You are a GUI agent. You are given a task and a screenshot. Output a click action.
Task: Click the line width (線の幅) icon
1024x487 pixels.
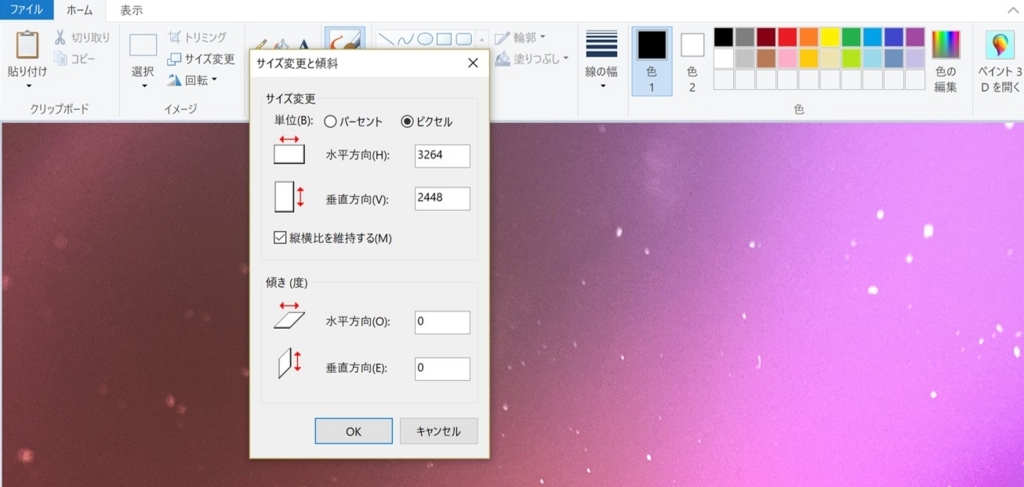pyautogui.click(x=601, y=44)
